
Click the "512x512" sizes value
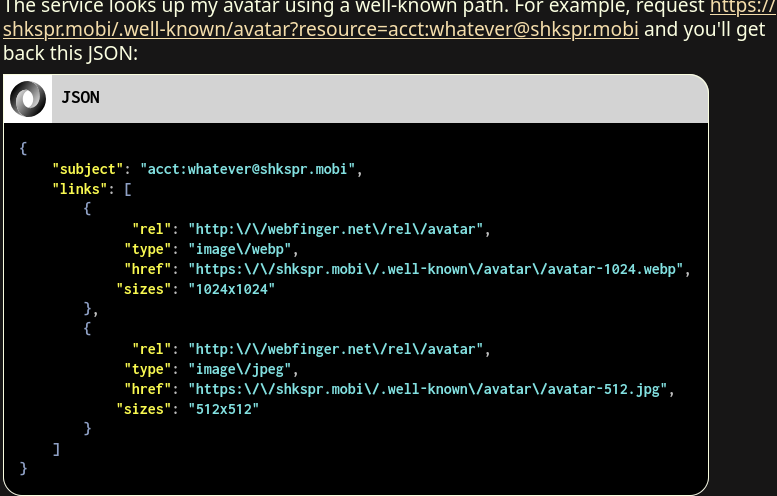click(223, 409)
